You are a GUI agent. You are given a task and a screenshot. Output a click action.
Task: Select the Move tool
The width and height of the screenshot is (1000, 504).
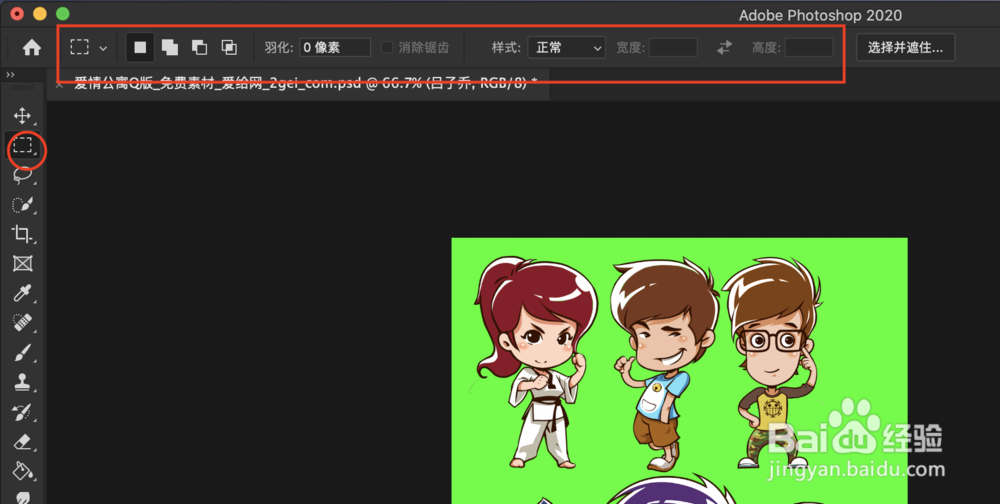(x=22, y=115)
